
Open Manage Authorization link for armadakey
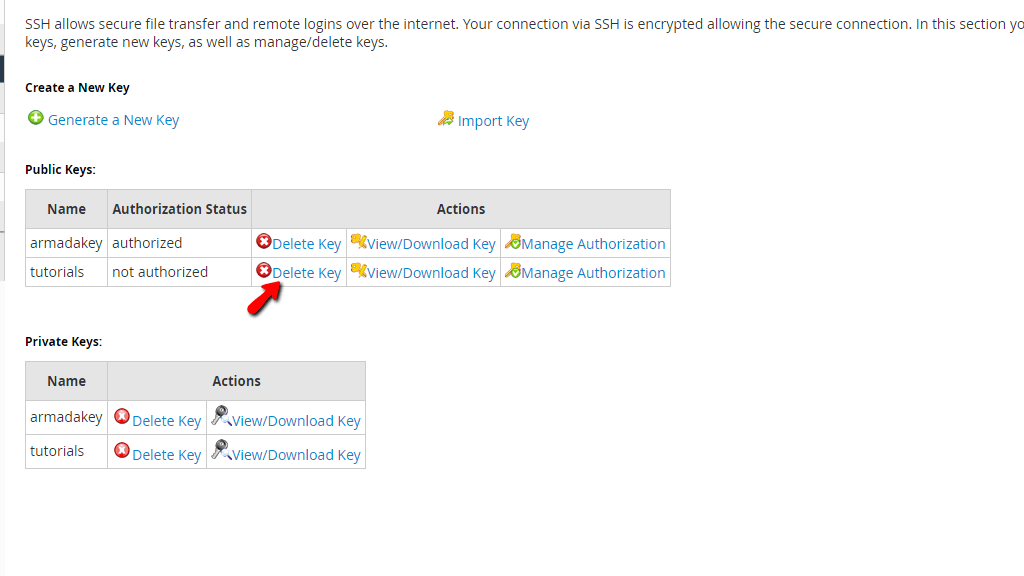pos(593,244)
